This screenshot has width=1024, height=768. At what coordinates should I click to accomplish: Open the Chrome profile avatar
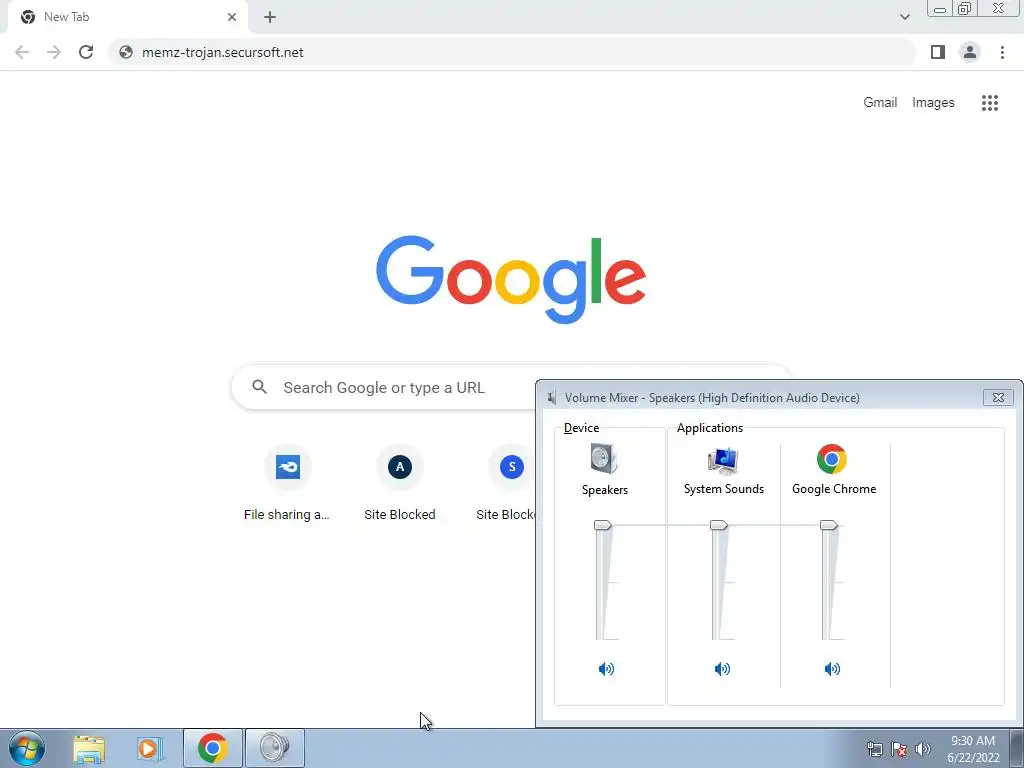[x=970, y=52]
